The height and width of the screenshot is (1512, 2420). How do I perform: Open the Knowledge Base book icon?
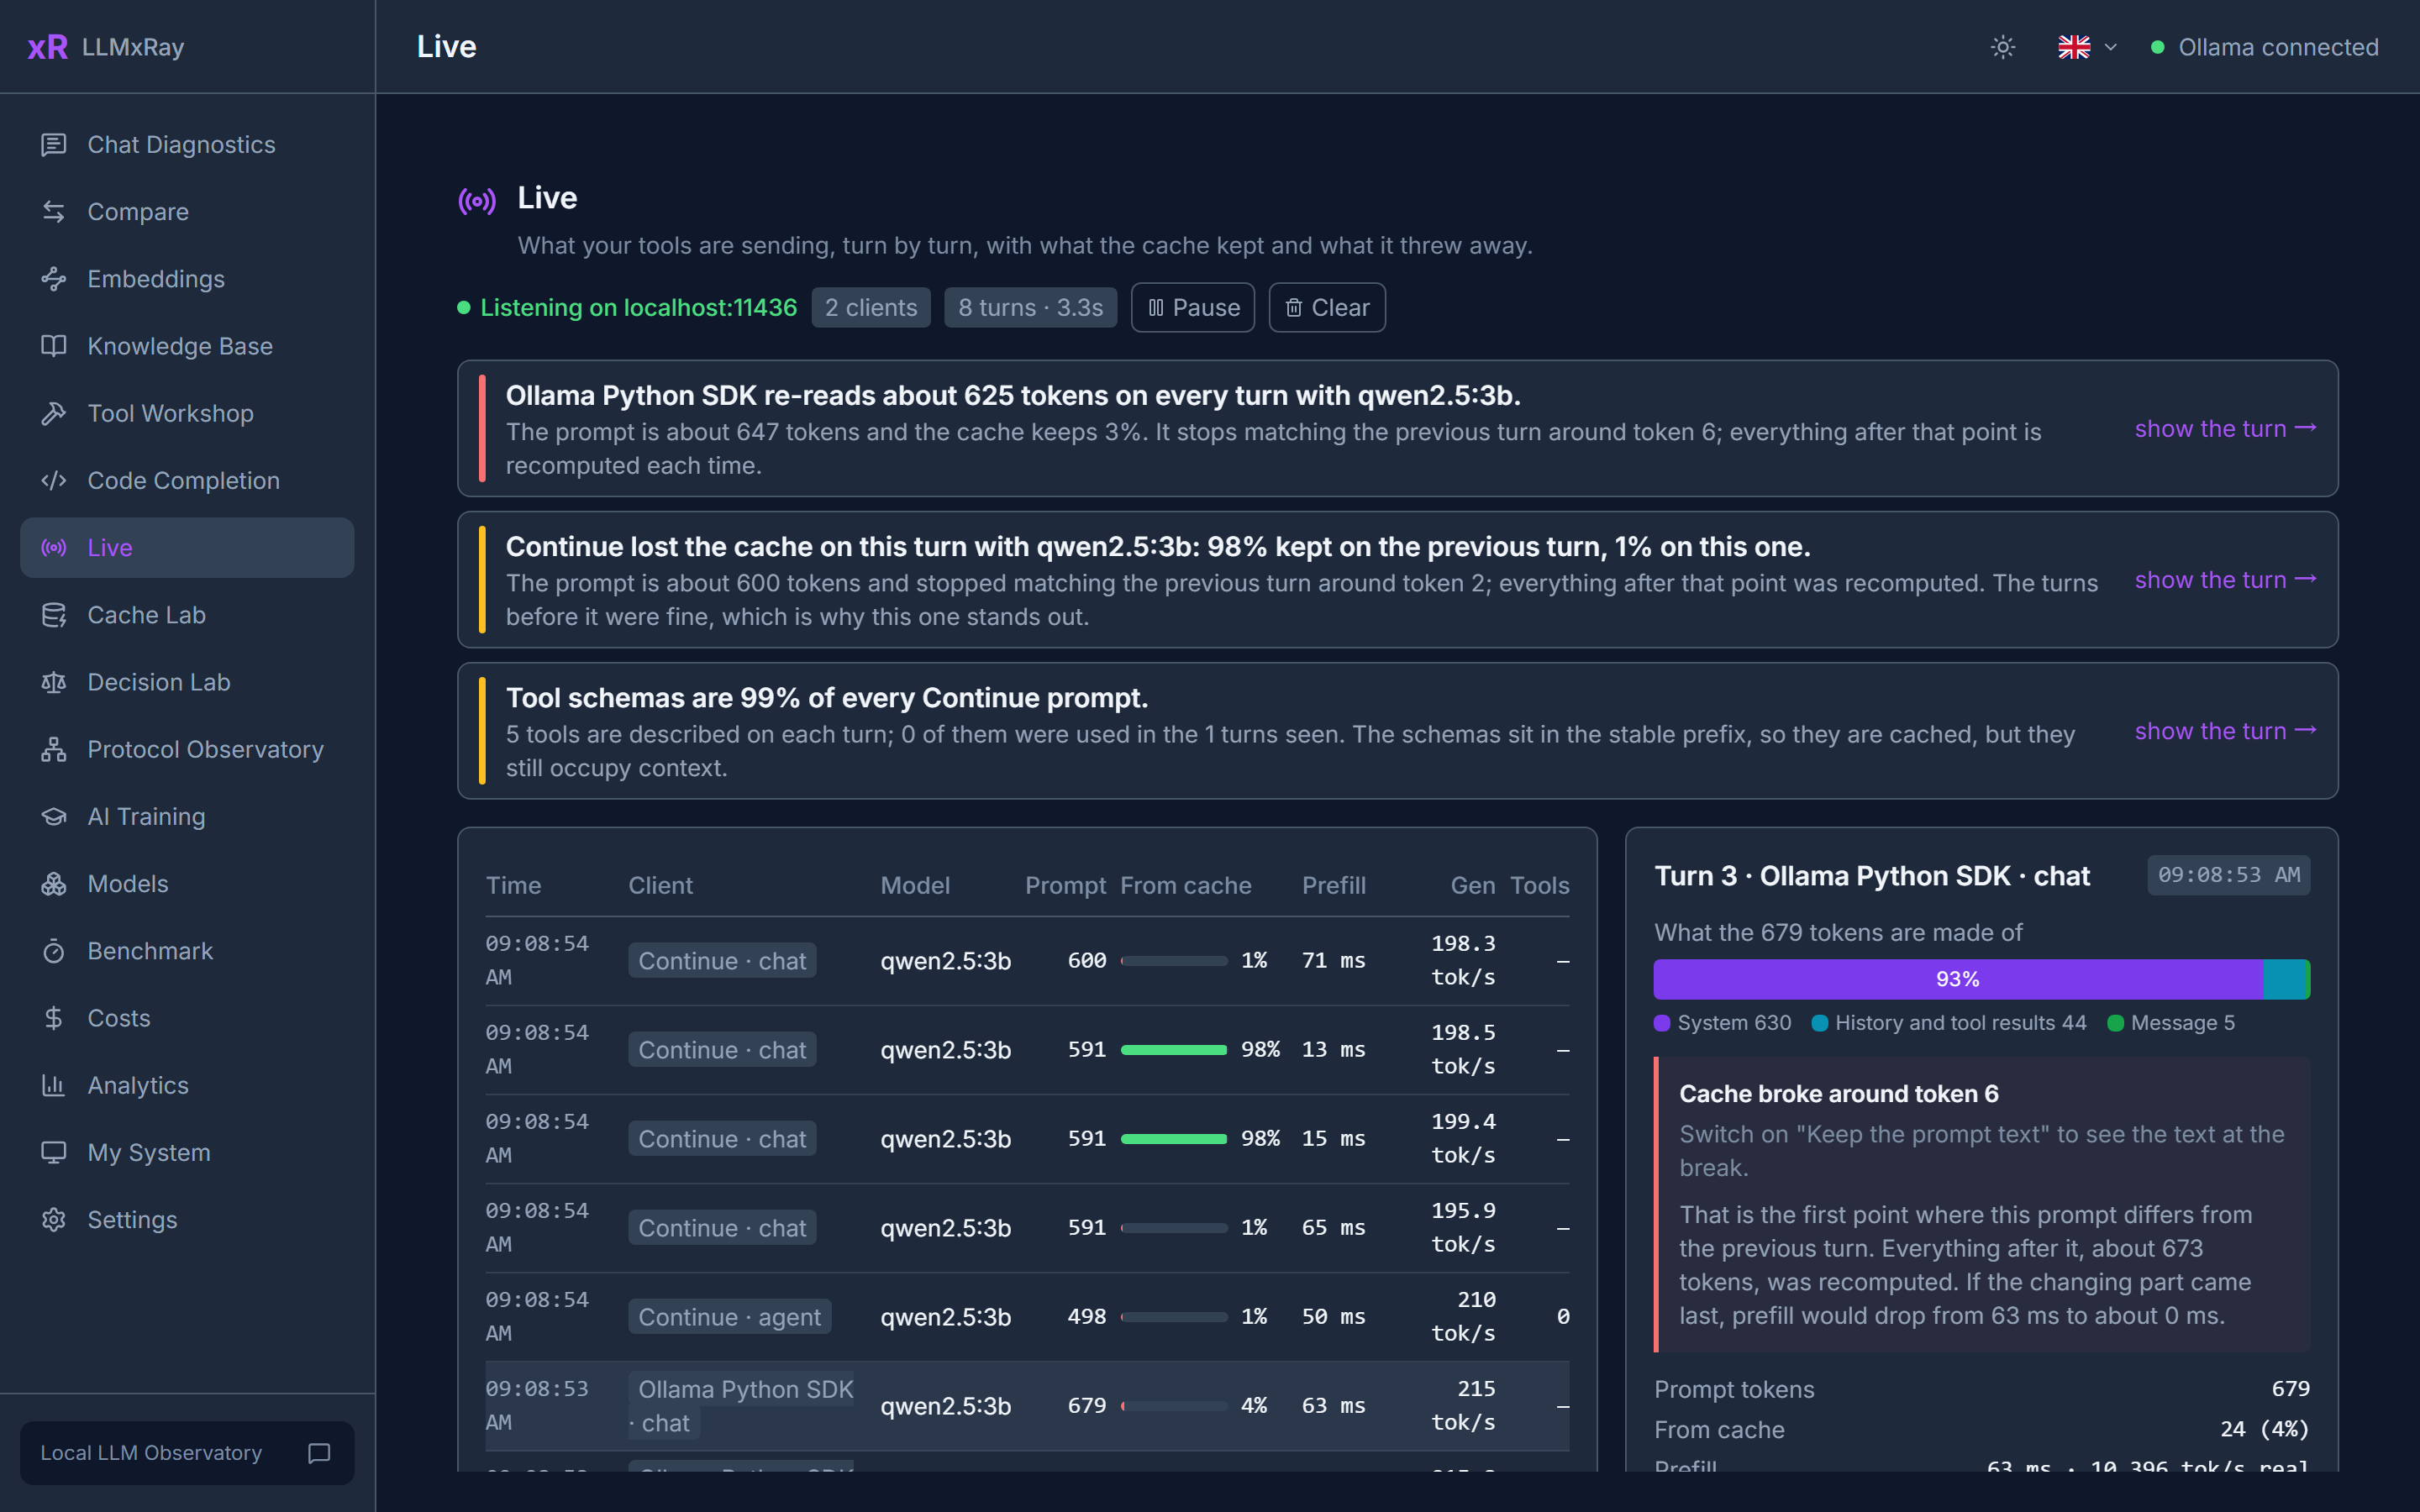pyautogui.click(x=54, y=346)
